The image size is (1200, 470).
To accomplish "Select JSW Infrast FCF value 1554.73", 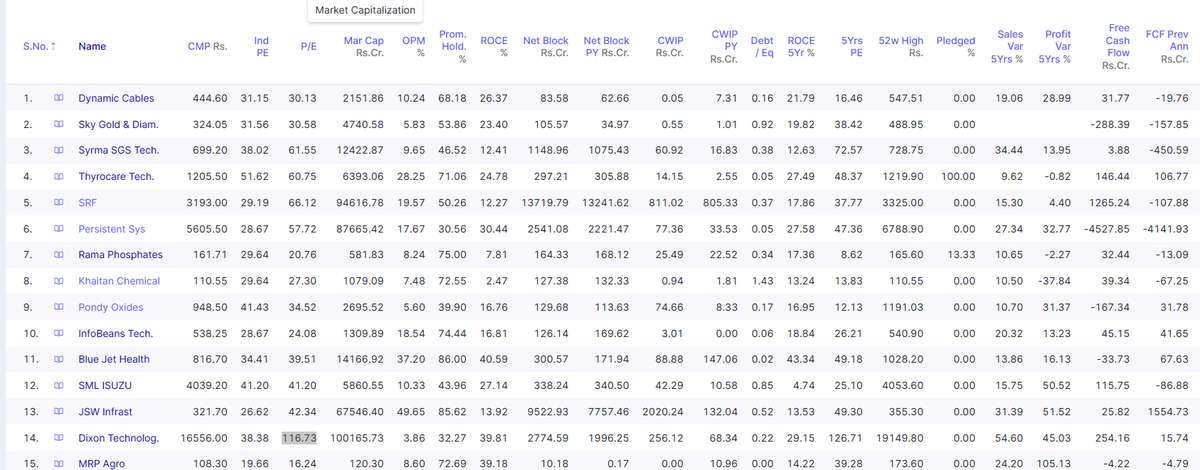I will [1168, 412].
